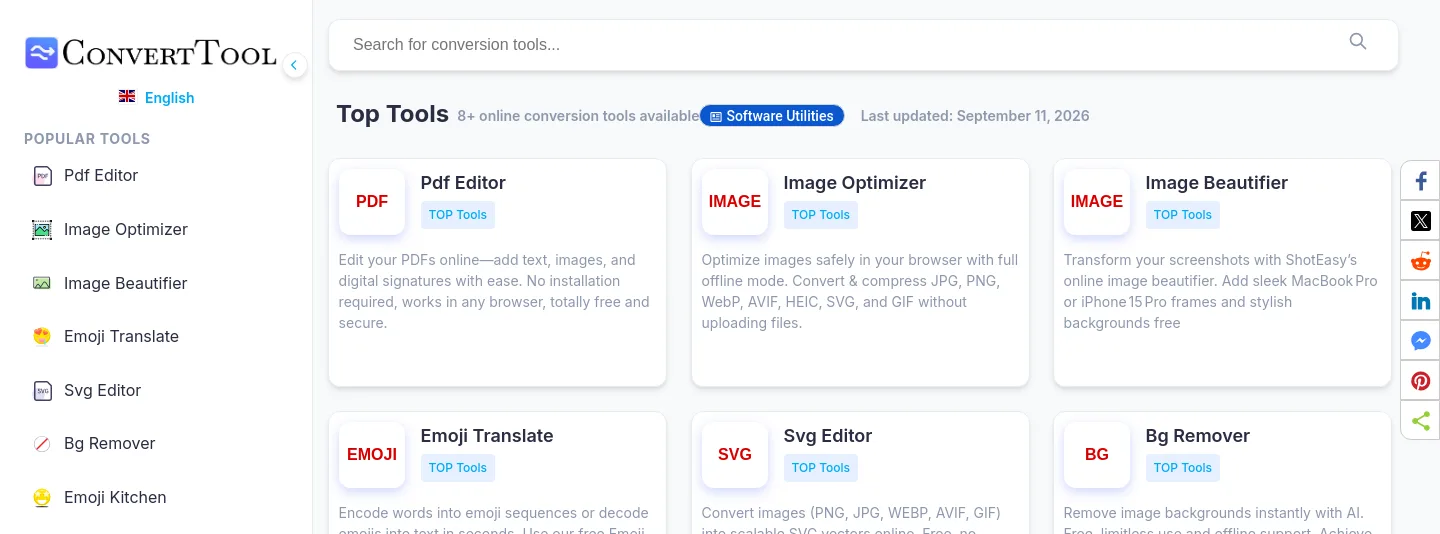Viewport: 1440px width, 534px height.
Task: Click the Pdf Editor card description text
Action: point(496,291)
